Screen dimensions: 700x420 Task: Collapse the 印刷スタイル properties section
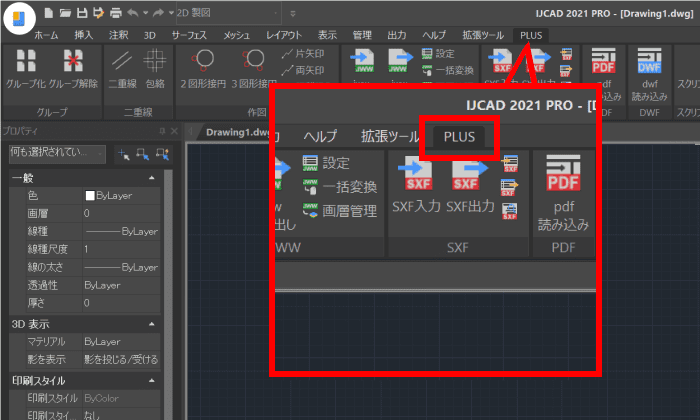pyautogui.click(x=151, y=381)
